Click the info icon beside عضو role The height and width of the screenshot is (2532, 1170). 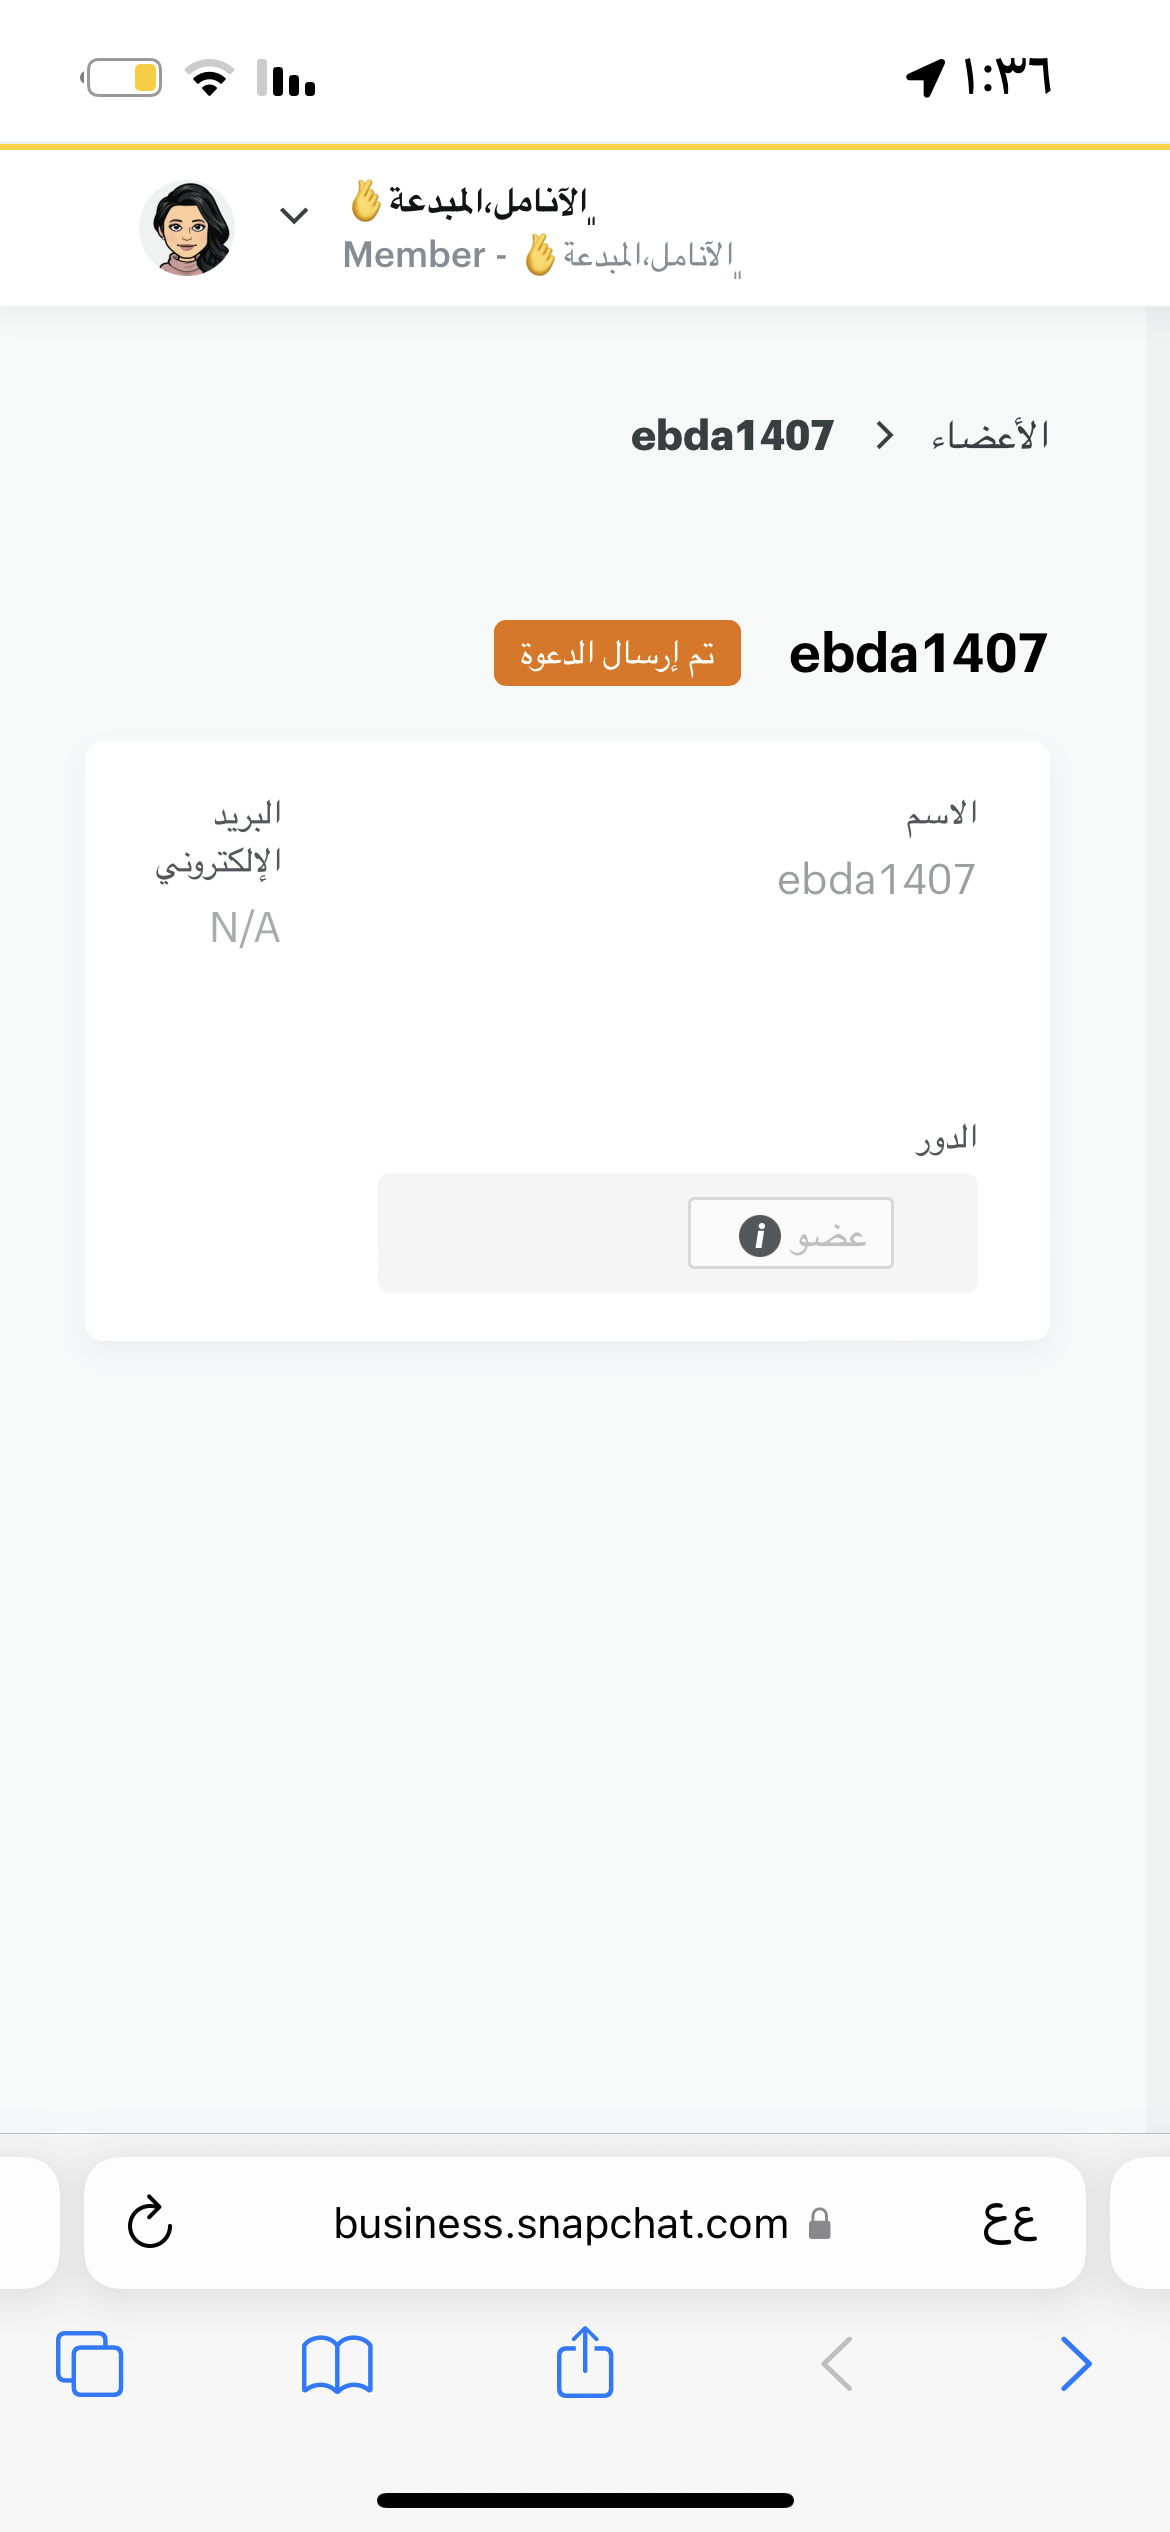760,1235
